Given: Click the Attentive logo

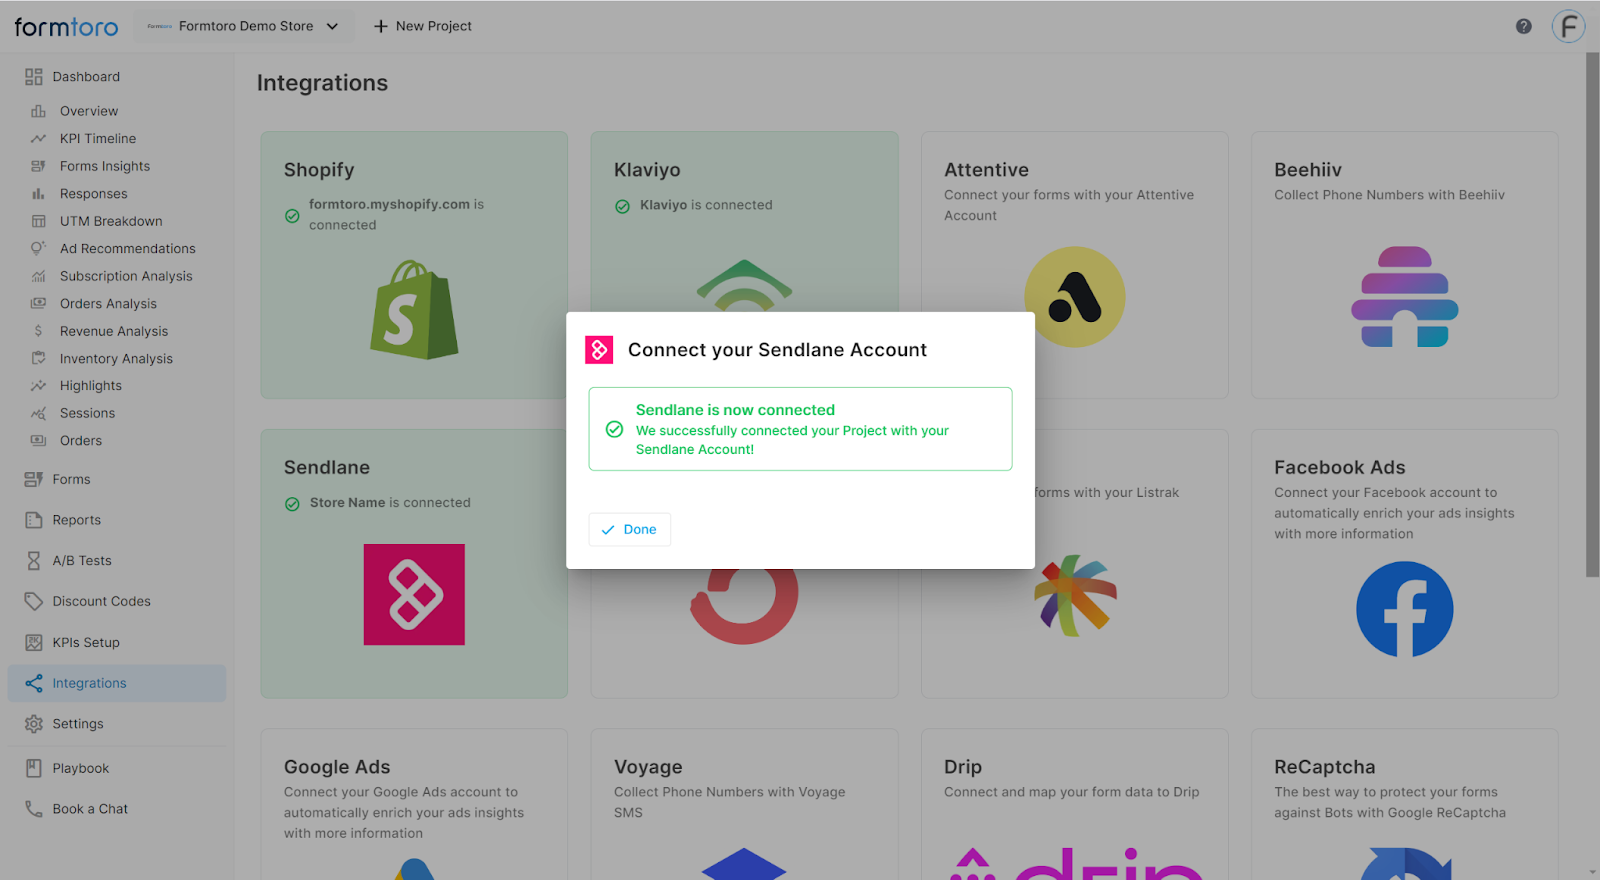Looking at the screenshot, I should click(1075, 297).
